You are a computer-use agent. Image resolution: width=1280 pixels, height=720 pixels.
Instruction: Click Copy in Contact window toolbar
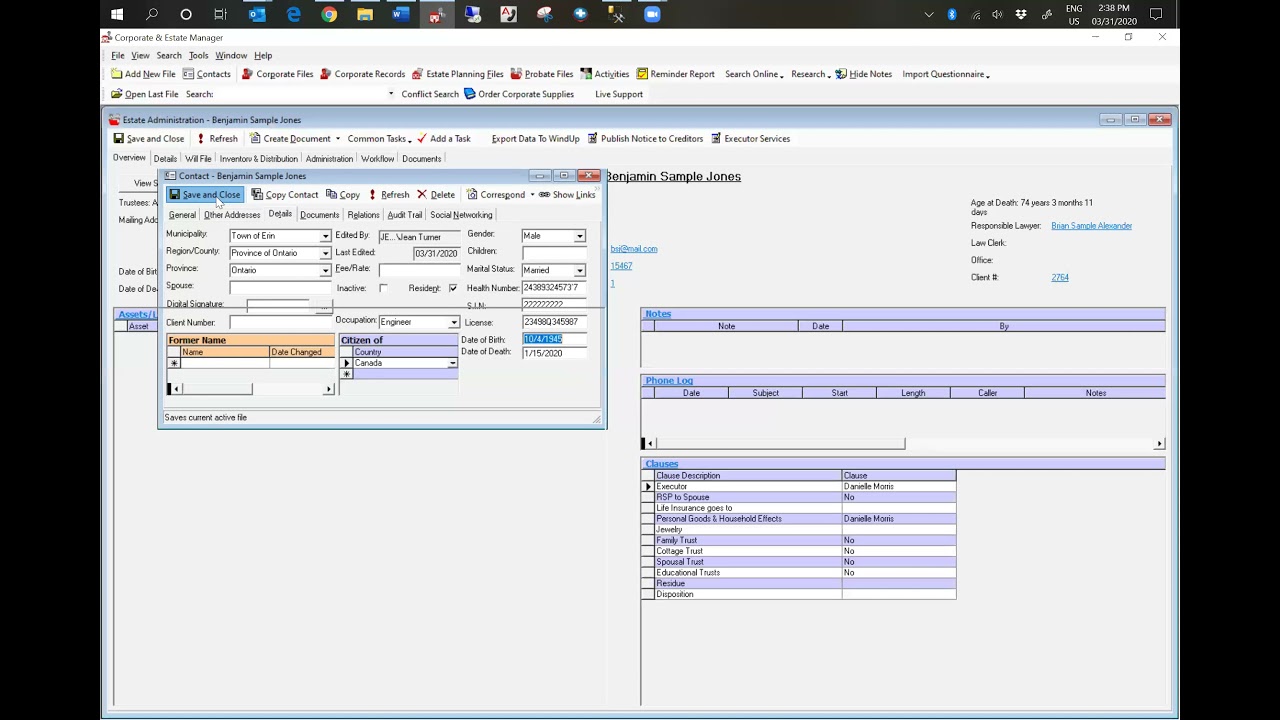tap(343, 195)
